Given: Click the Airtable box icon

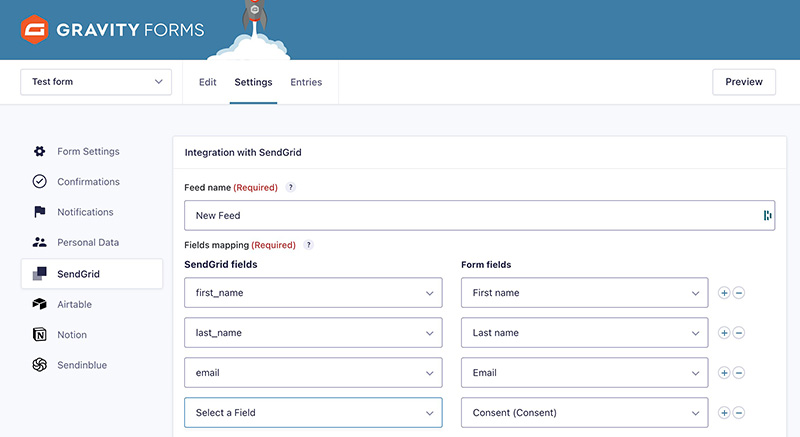Looking at the screenshot, I should click(x=39, y=304).
